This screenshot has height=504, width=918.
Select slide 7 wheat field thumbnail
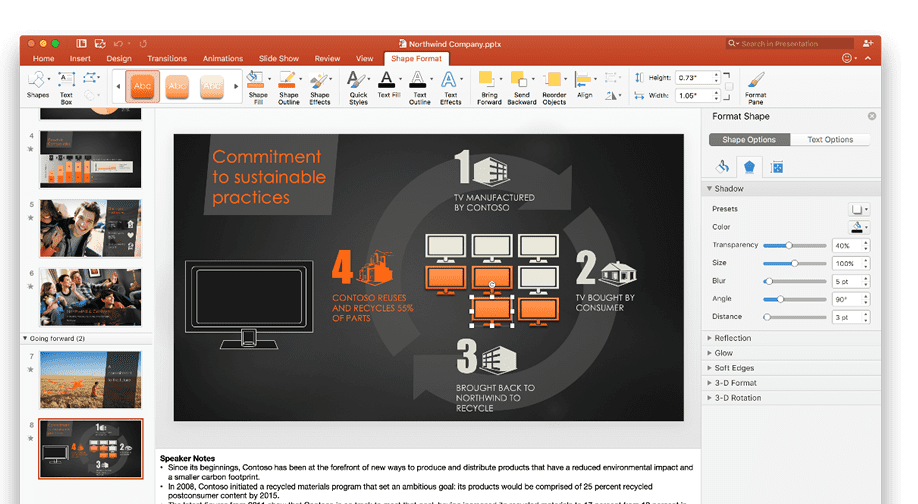click(90, 380)
